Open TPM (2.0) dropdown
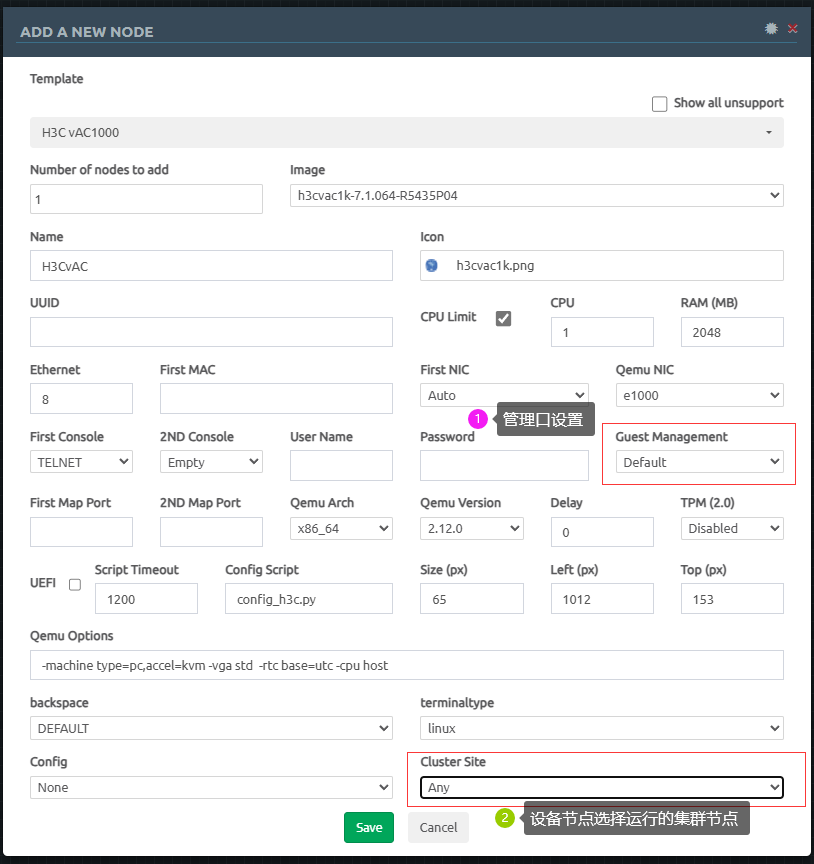 tap(732, 528)
